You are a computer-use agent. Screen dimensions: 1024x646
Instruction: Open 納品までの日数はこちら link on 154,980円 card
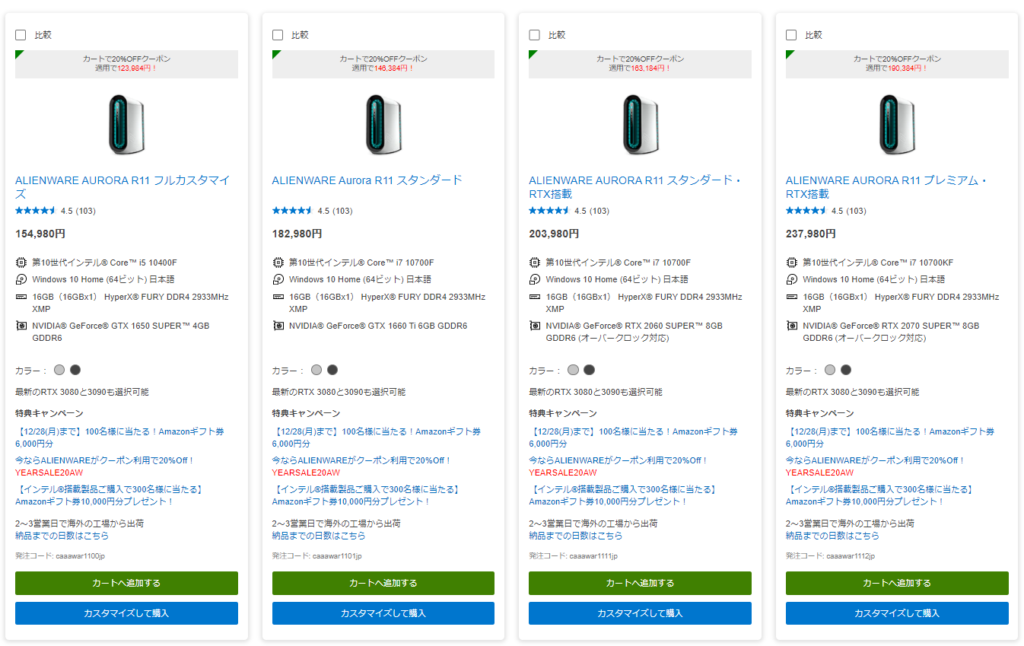[62, 536]
